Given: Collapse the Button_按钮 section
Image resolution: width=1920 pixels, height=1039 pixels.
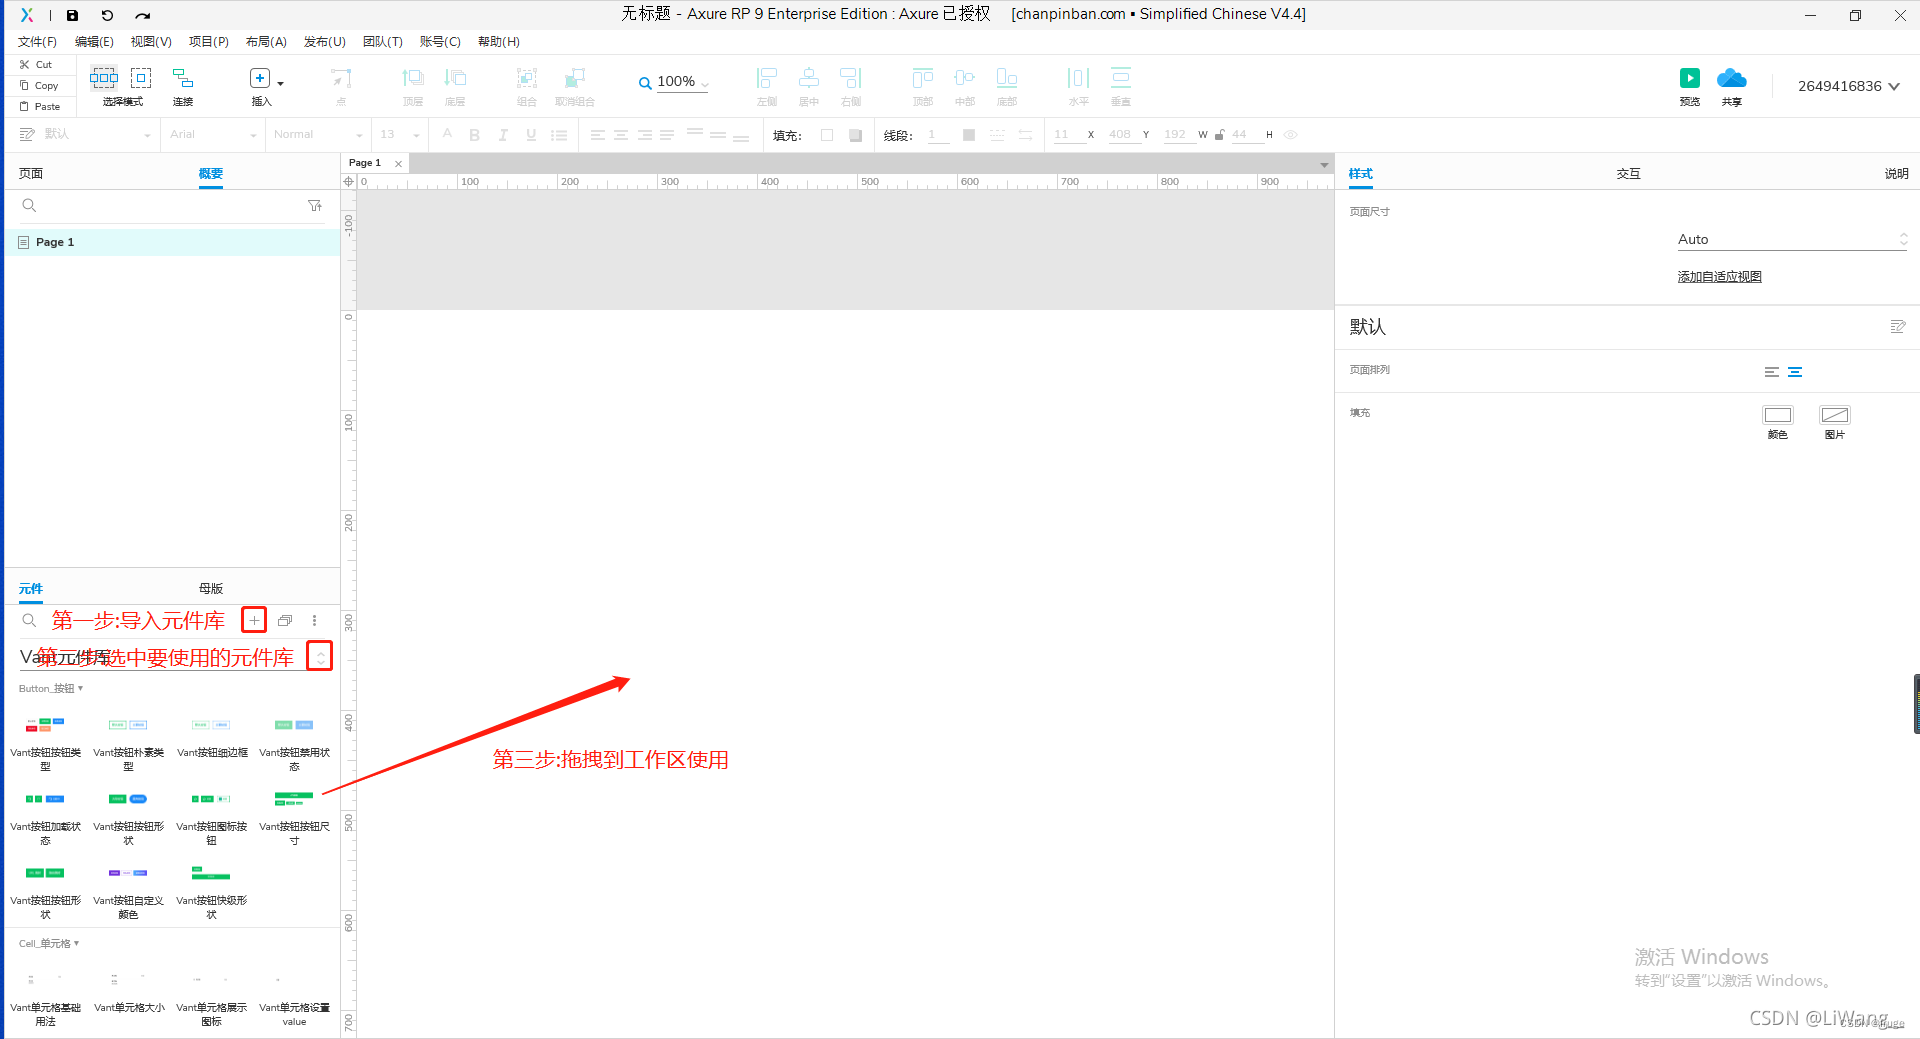Looking at the screenshot, I should point(51,688).
